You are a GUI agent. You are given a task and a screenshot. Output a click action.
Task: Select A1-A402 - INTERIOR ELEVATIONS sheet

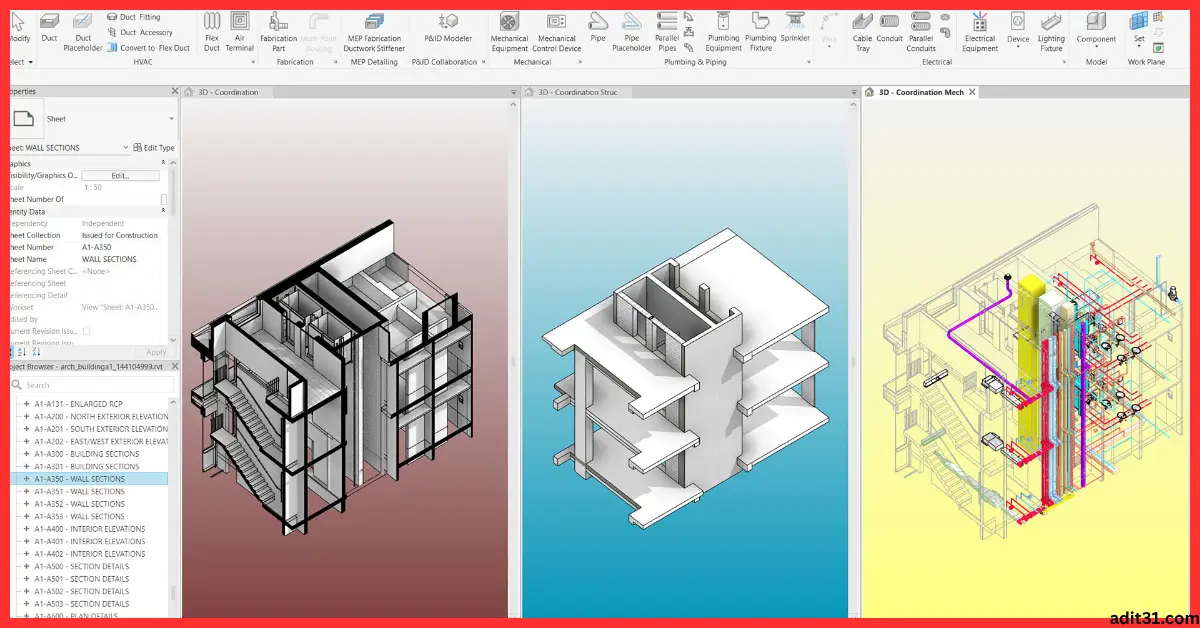[88, 554]
